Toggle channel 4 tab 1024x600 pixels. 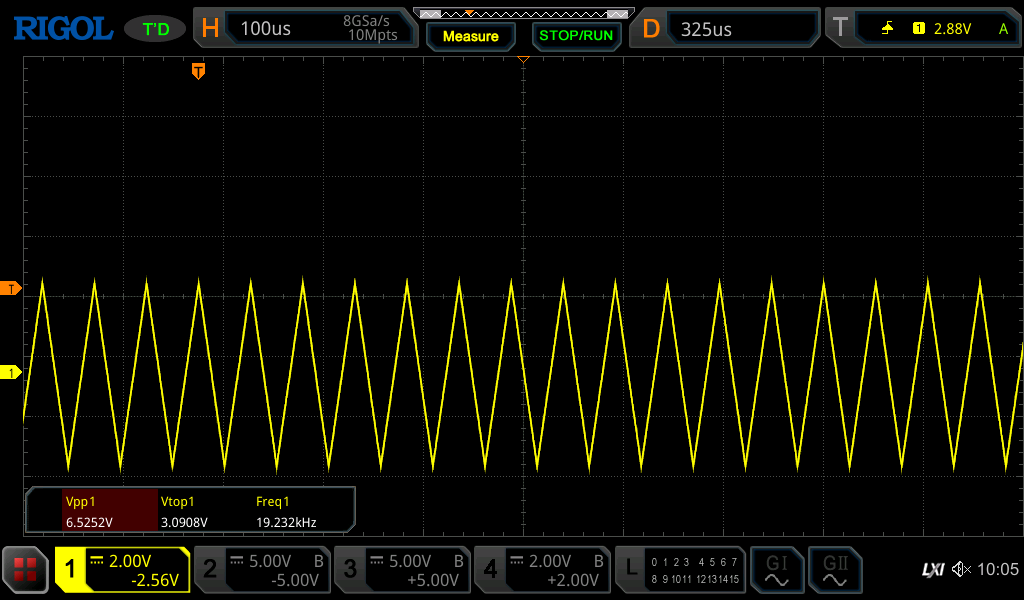click(x=490, y=569)
